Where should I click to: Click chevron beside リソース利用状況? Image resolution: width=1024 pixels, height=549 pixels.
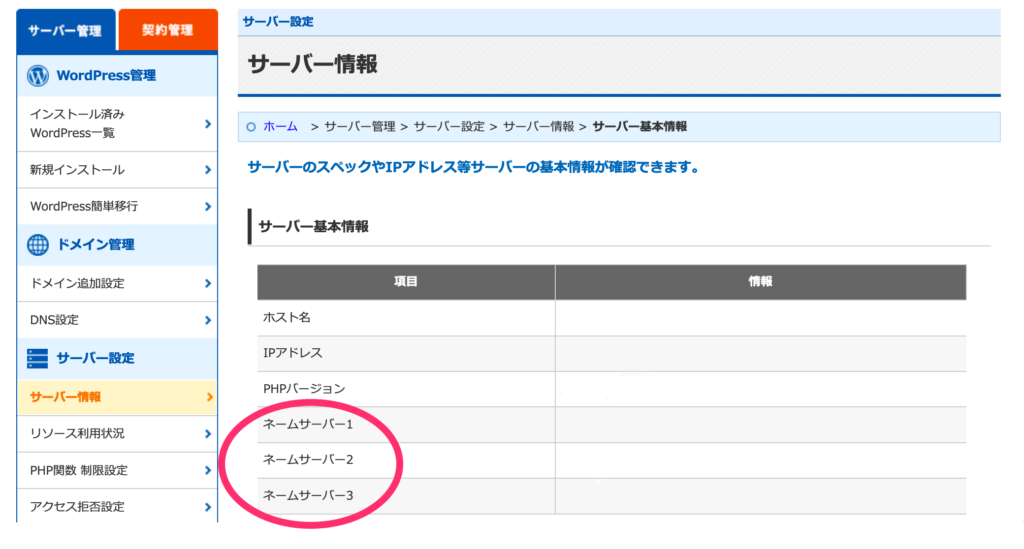[208, 433]
